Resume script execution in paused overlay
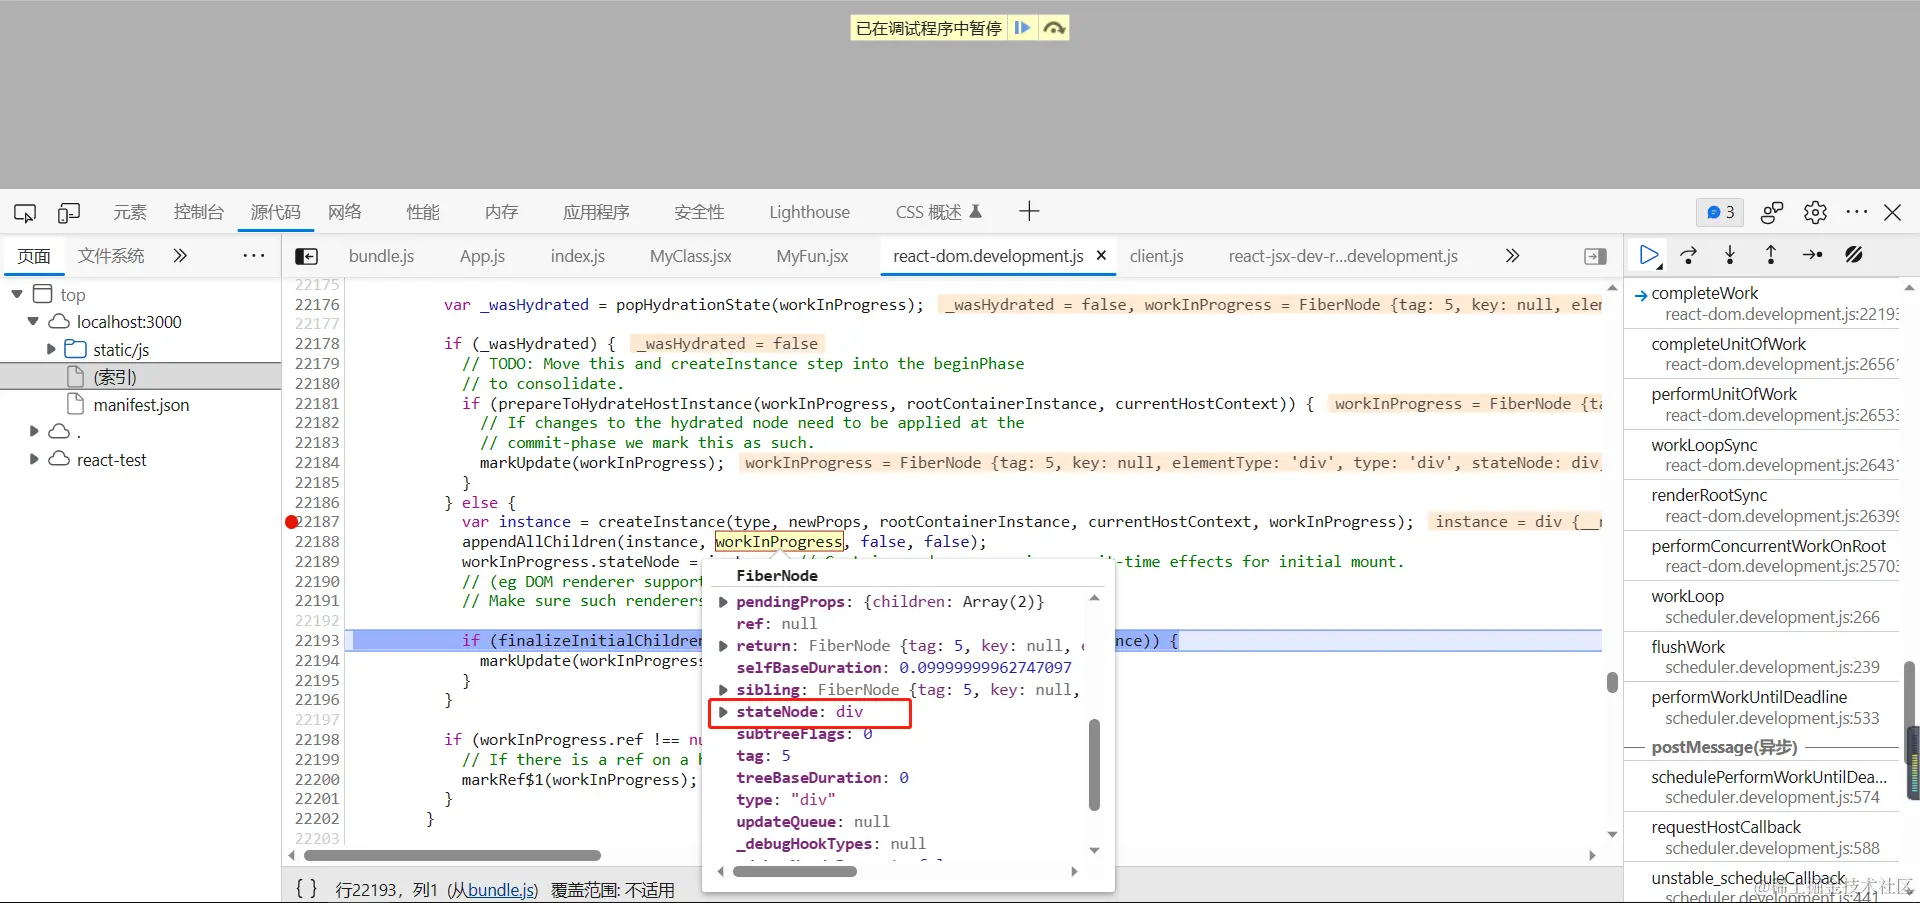 click(x=1022, y=28)
